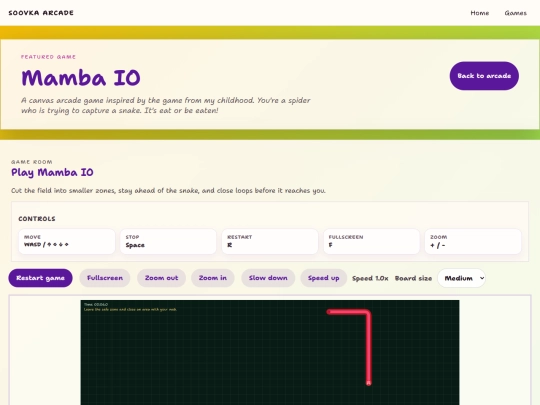The image size is (540, 405).
Task: Click the Board size label
Action: 413,278
